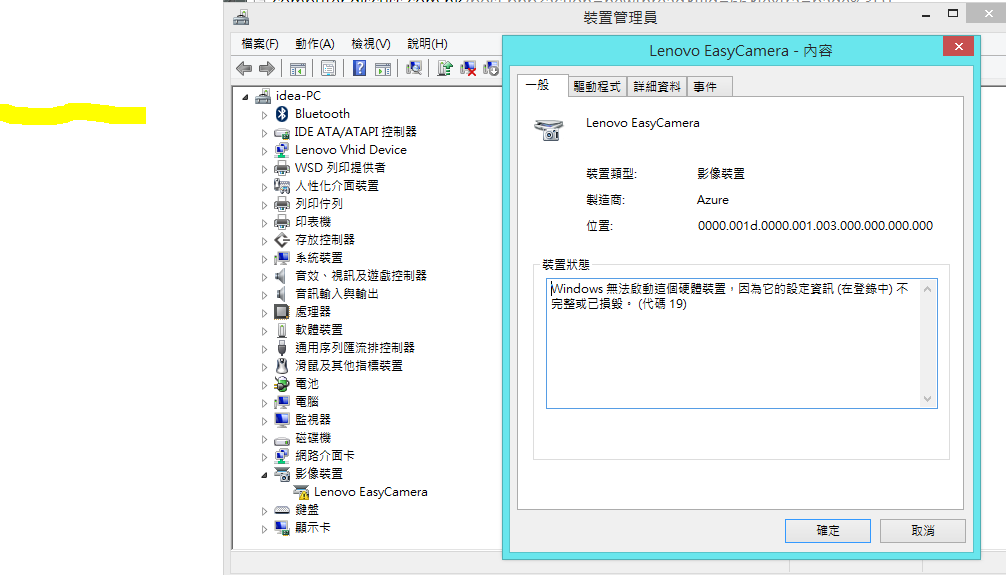Click the Azure manufacturer value
This screenshot has height=575, width=1006.
[x=713, y=200]
